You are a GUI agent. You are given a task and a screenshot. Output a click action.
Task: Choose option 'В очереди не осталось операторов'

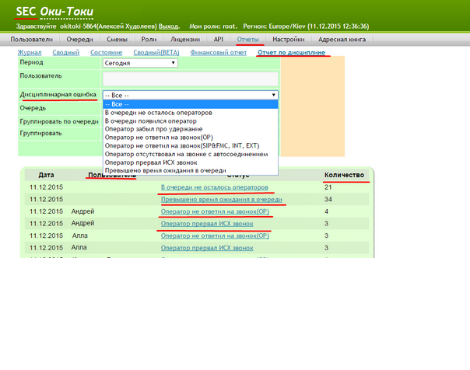pos(190,113)
